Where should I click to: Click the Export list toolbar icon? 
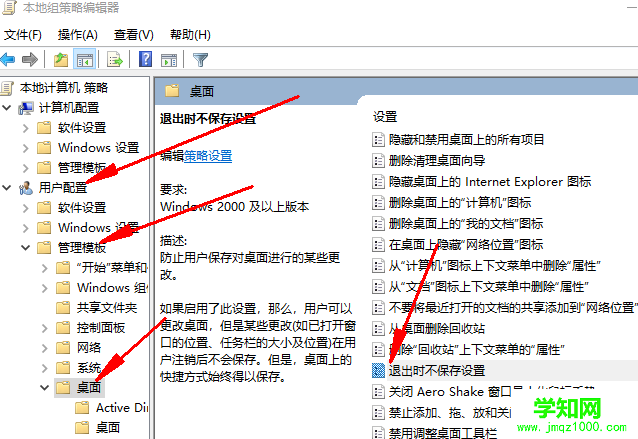click(114, 60)
